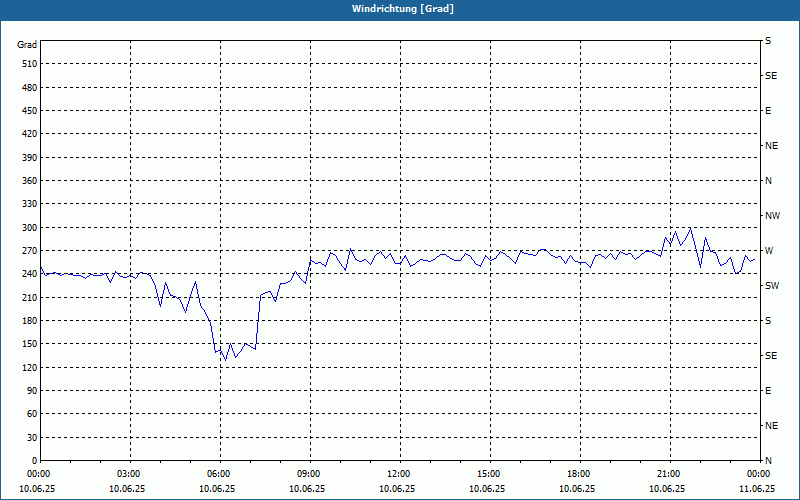Select the 210 degree axis label
This screenshot has height=500, width=800.
pos(30,297)
